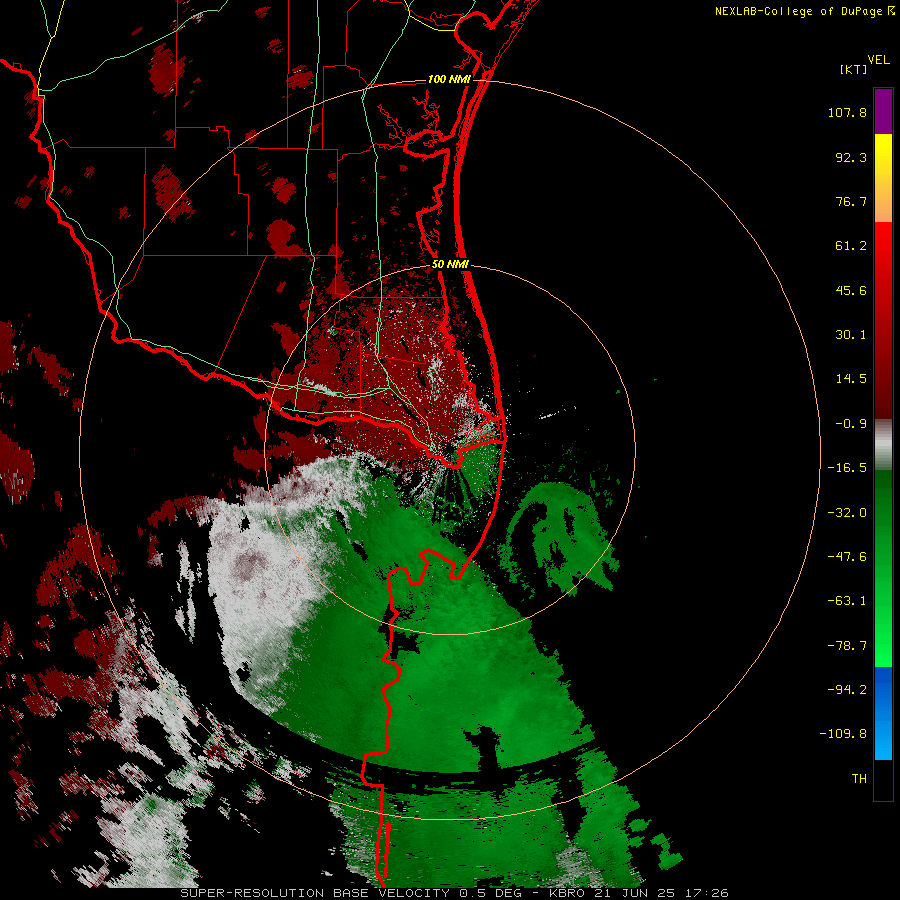Click the blue segment of velocity color bar
900x900 pixels.
pos(883,713)
